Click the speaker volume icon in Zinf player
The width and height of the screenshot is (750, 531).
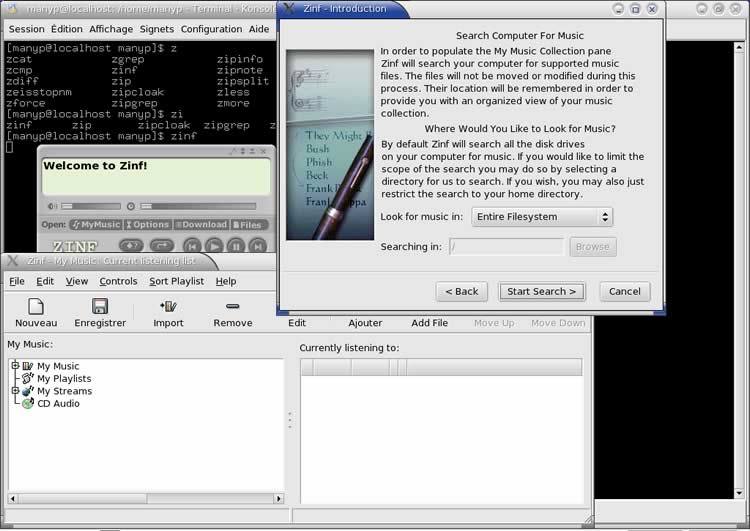pos(52,206)
